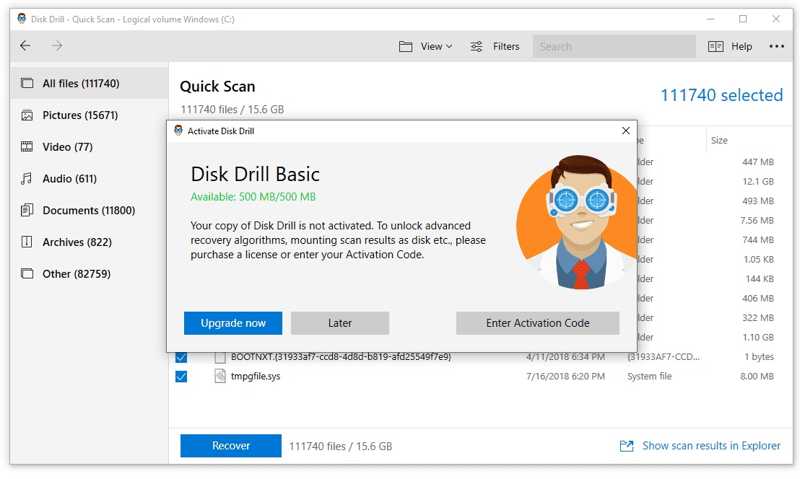
Task: Minimize the Disk Drill window
Action: pyautogui.click(x=711, y=19)
